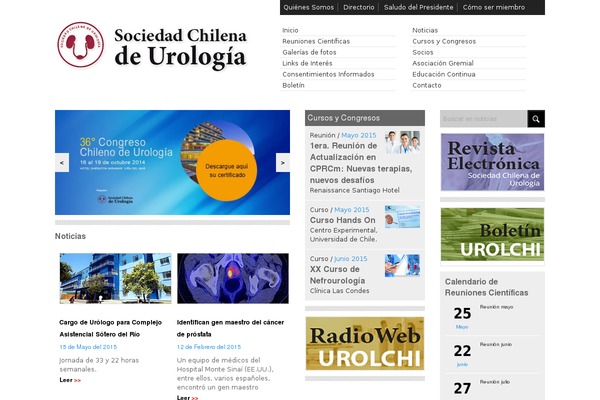Click the blue hospital building news image
The image size is (600, 400).
click(115, 278)
